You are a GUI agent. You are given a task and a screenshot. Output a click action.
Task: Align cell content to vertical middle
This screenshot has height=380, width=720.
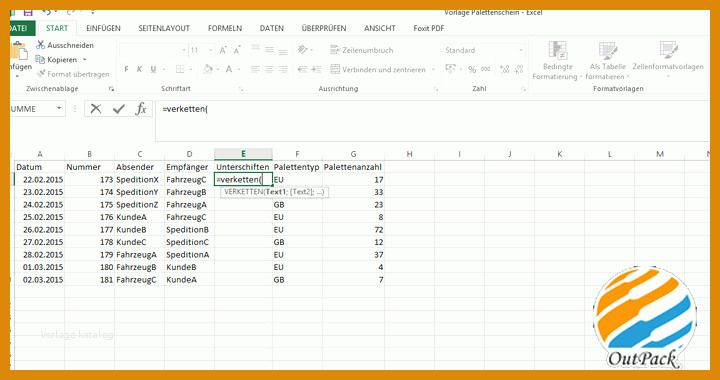click(270, 49)
